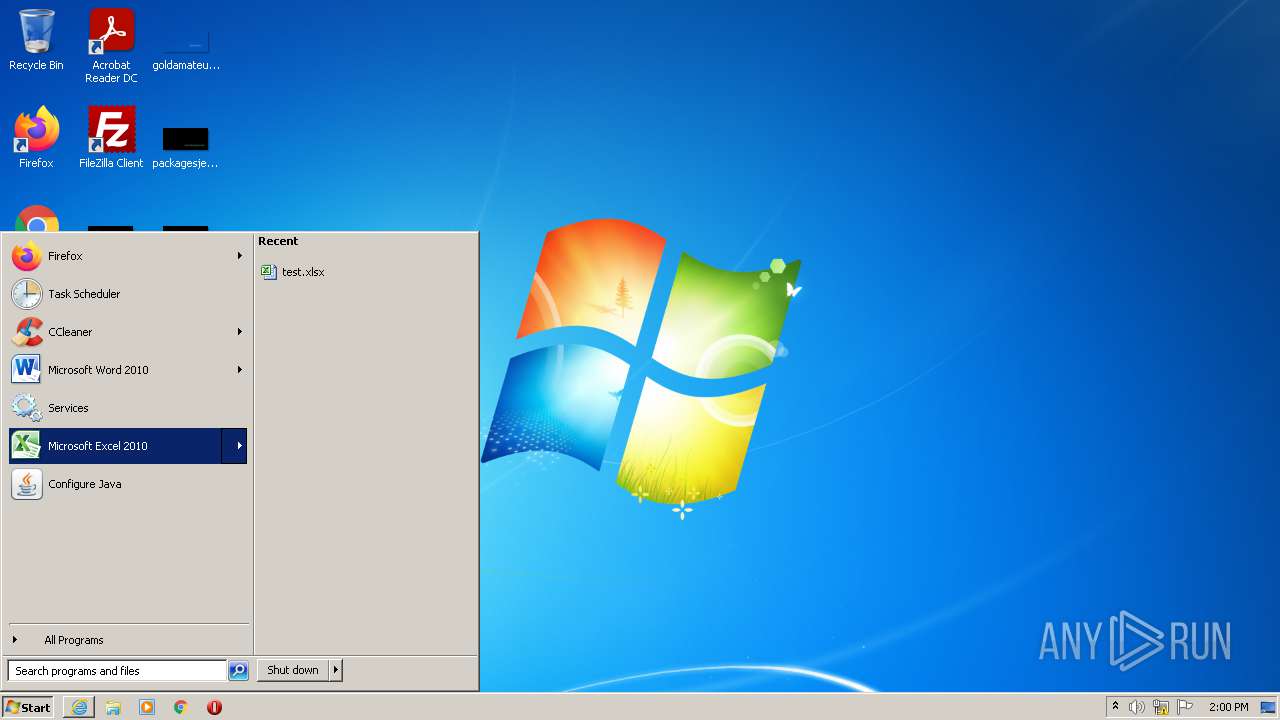
Task: Select the goldamateu... desktop file
Action: click(x=186, y=48)
